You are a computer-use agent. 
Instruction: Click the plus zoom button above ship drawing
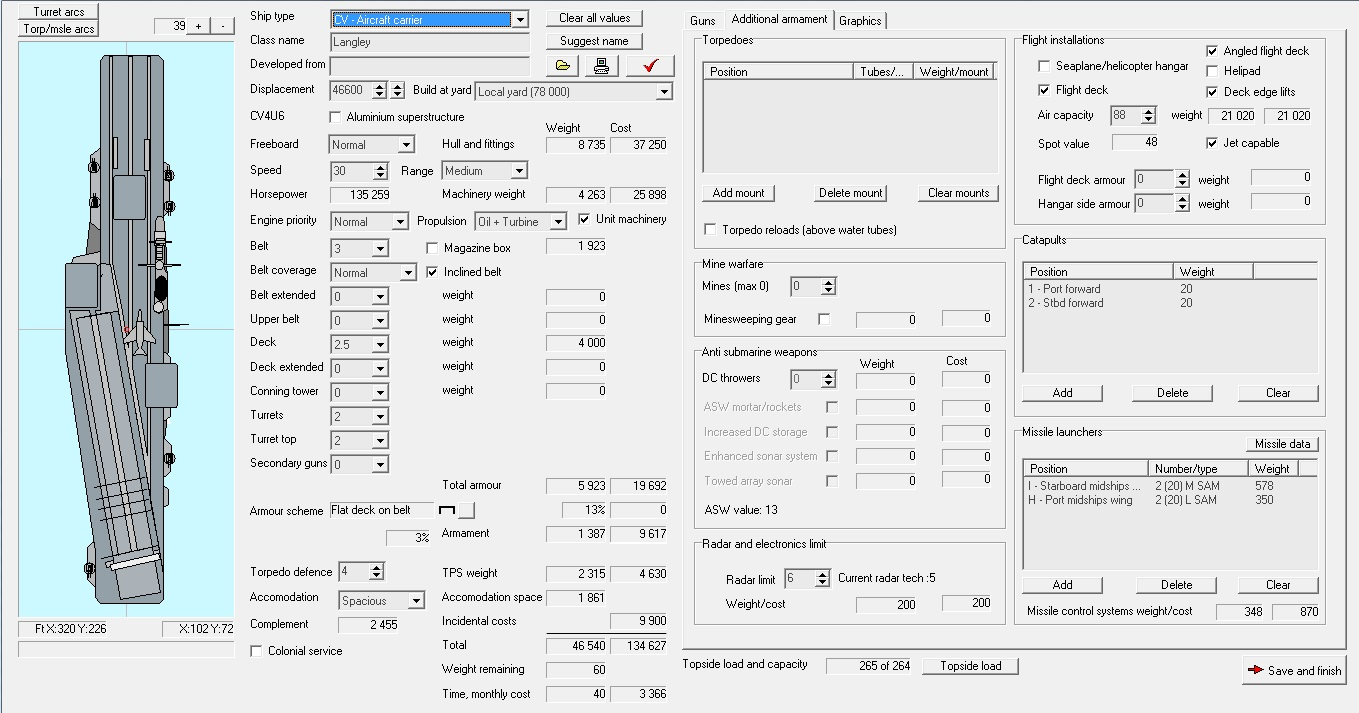tap(197, 26)
